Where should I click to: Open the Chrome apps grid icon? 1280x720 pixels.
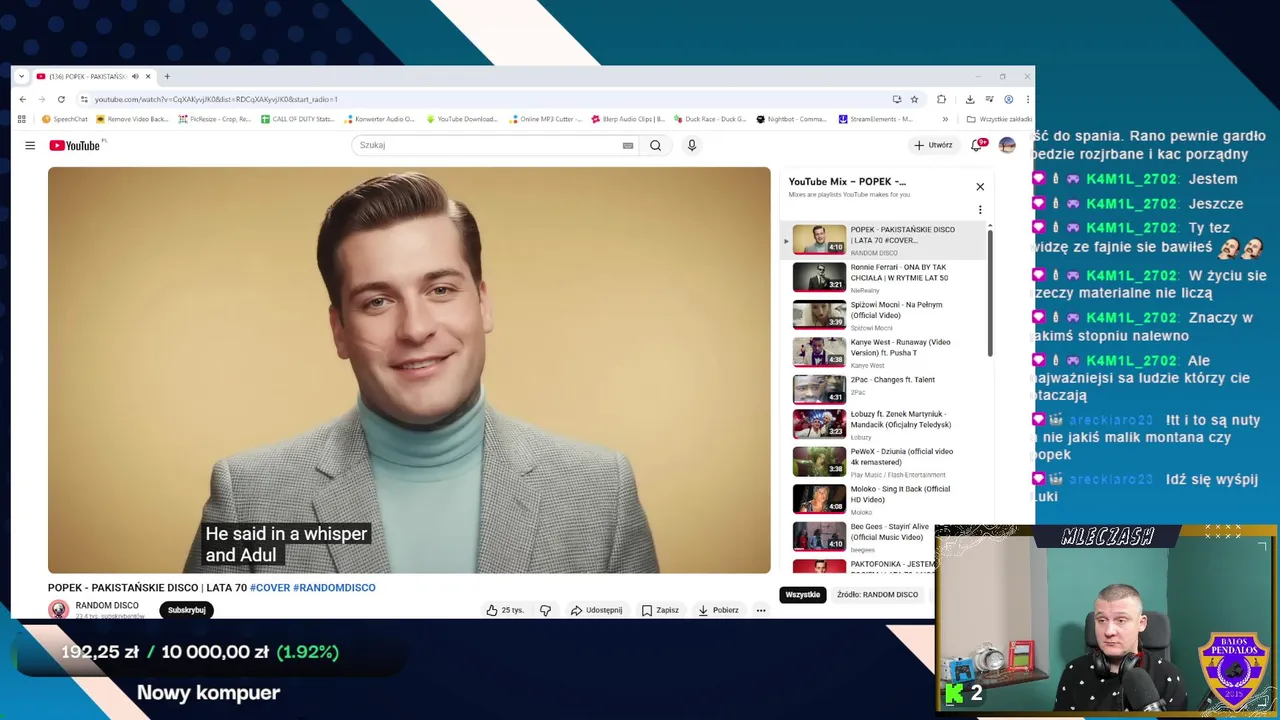(x=21, y=119)
